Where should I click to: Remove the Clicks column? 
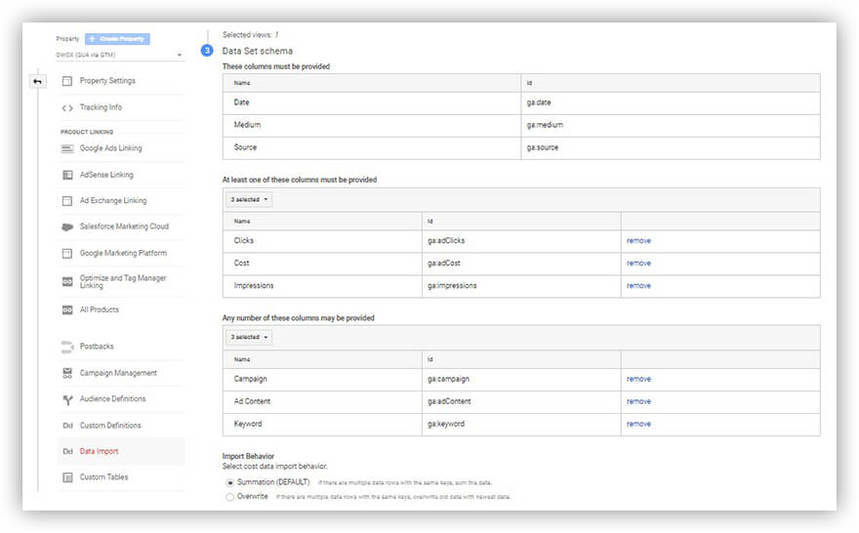(638, 241)
